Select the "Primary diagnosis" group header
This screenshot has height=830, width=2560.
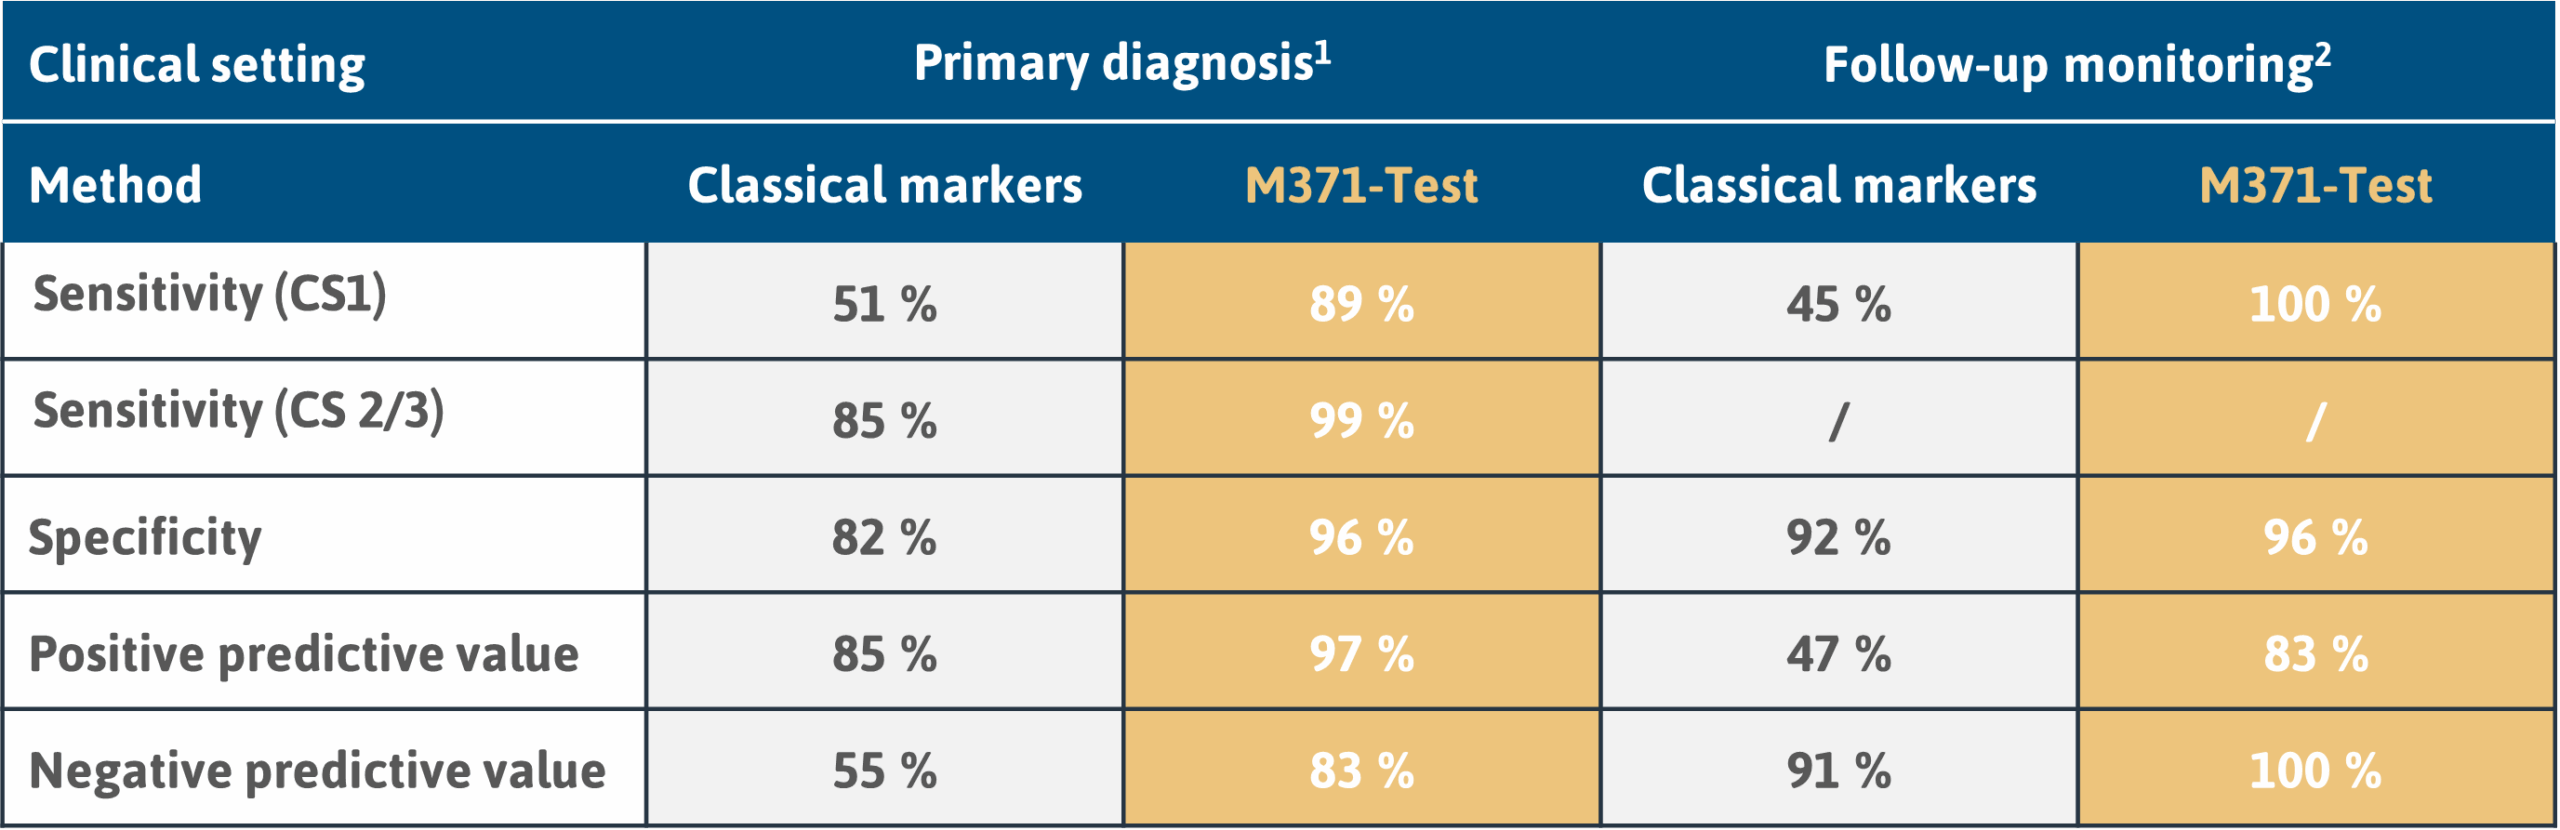[x=1122, y=64]
